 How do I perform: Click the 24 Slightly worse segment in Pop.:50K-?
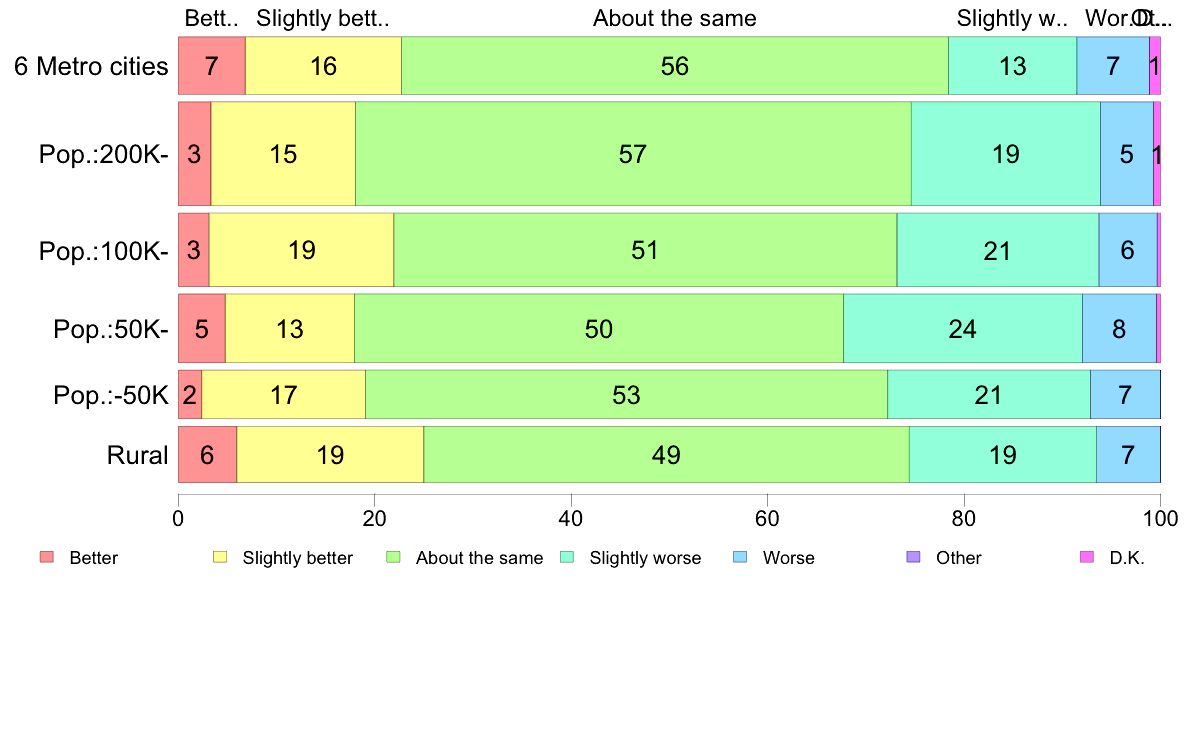[962, 329]
